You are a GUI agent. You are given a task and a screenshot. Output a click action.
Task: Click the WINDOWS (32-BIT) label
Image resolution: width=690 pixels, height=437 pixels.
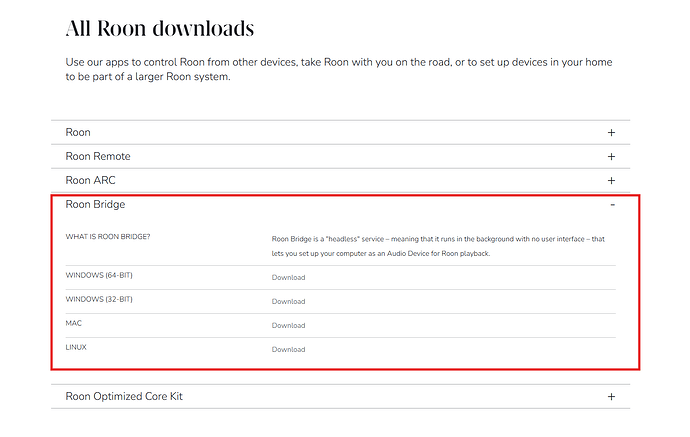[99, 299]
